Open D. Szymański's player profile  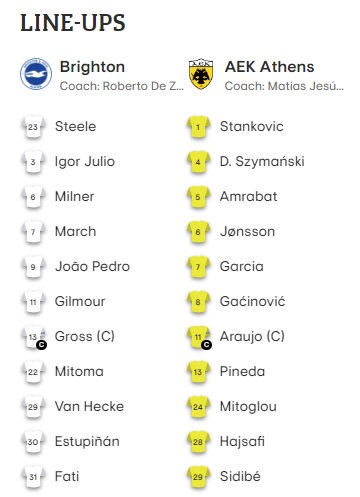point(262,162)
